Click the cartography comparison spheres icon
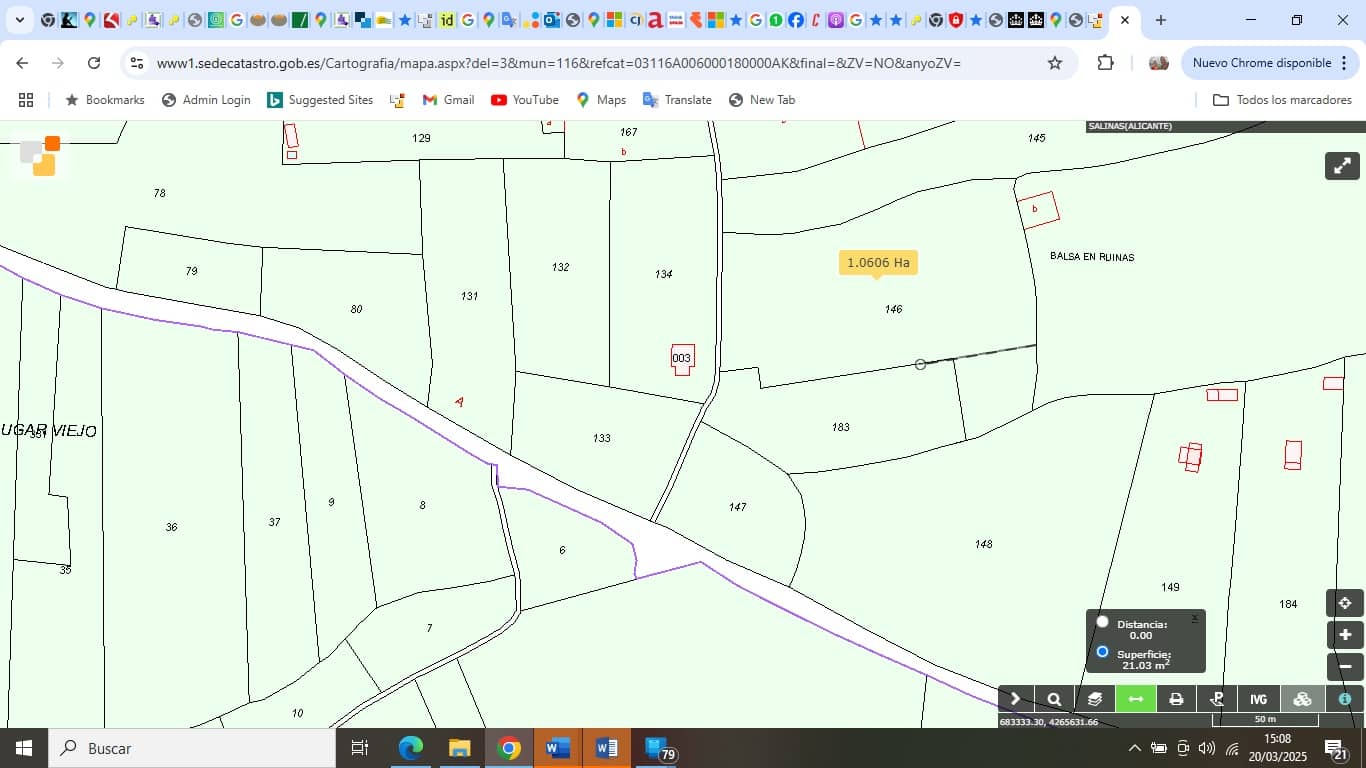The width and height of the screenshot is (1366, 768). pos(1301,699)
